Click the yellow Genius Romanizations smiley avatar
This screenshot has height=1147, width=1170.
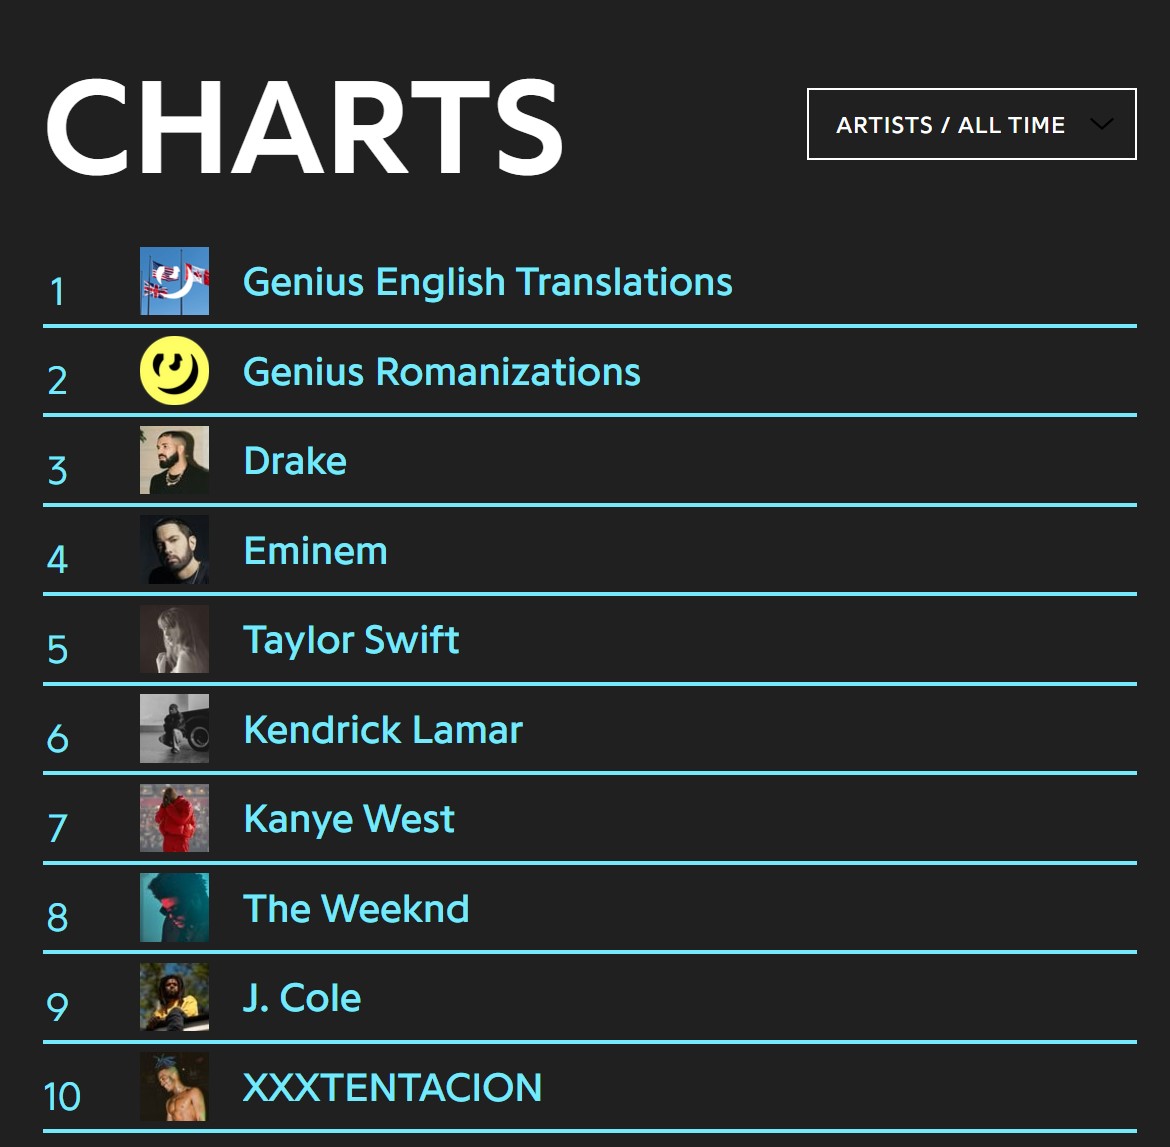coord(174,371)
